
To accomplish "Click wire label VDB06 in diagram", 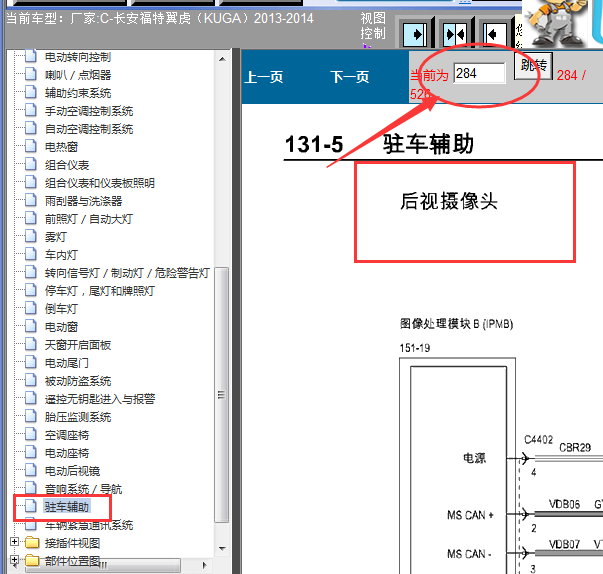I will coord(564,504).
